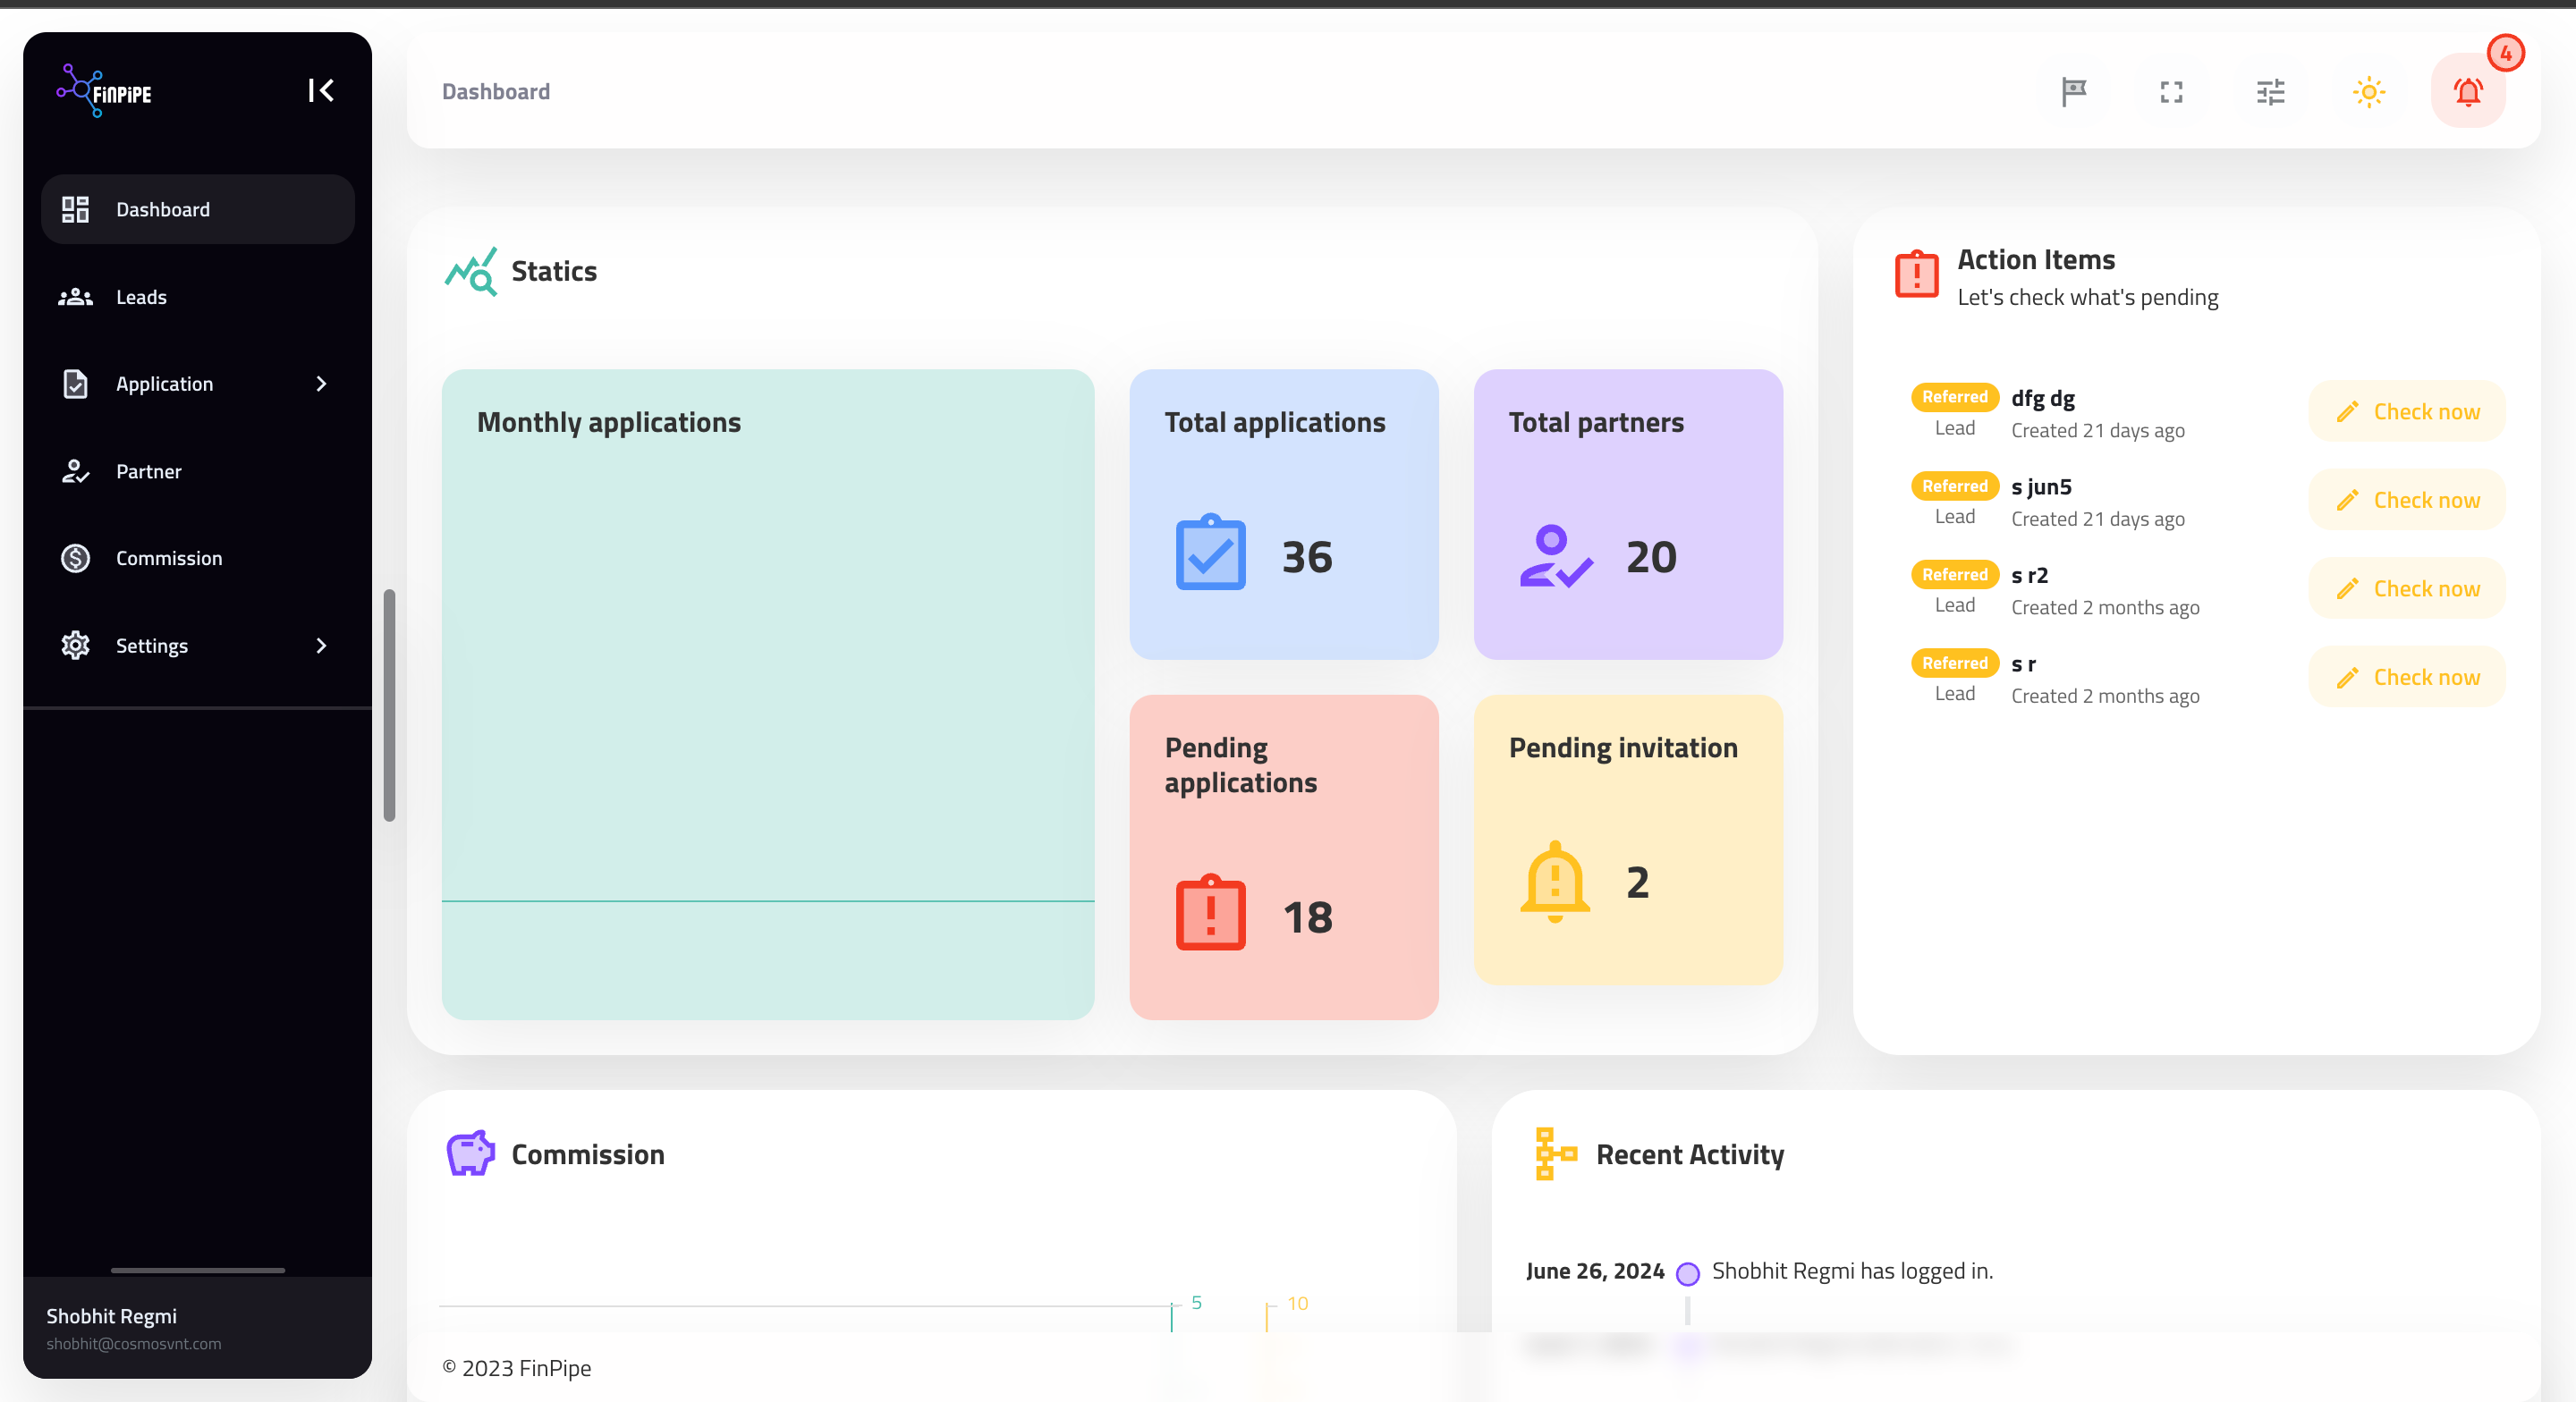Click the Pending invitation bell icon

pos(1554,881)
